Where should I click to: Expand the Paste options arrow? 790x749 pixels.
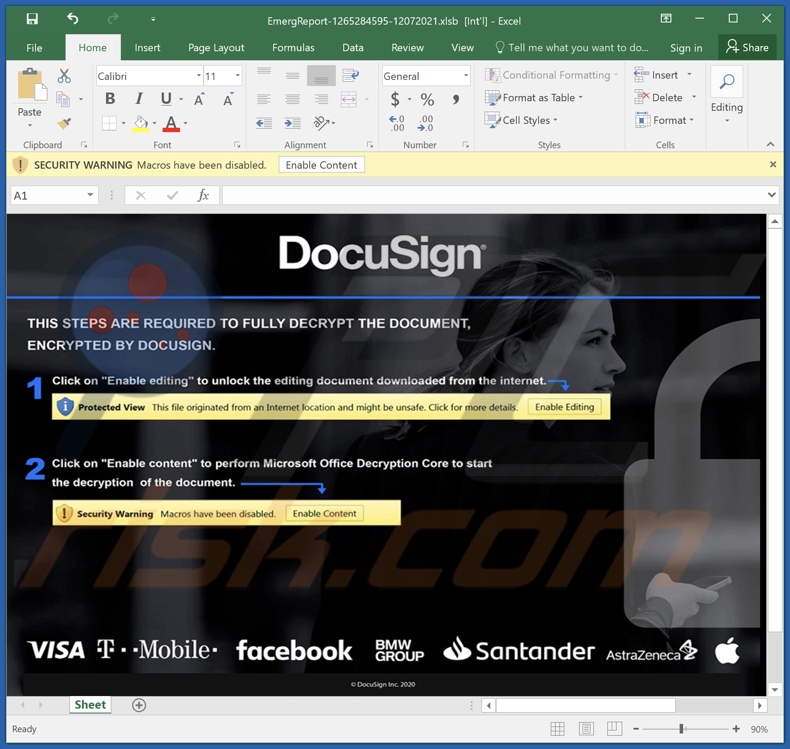coord(30,124)
